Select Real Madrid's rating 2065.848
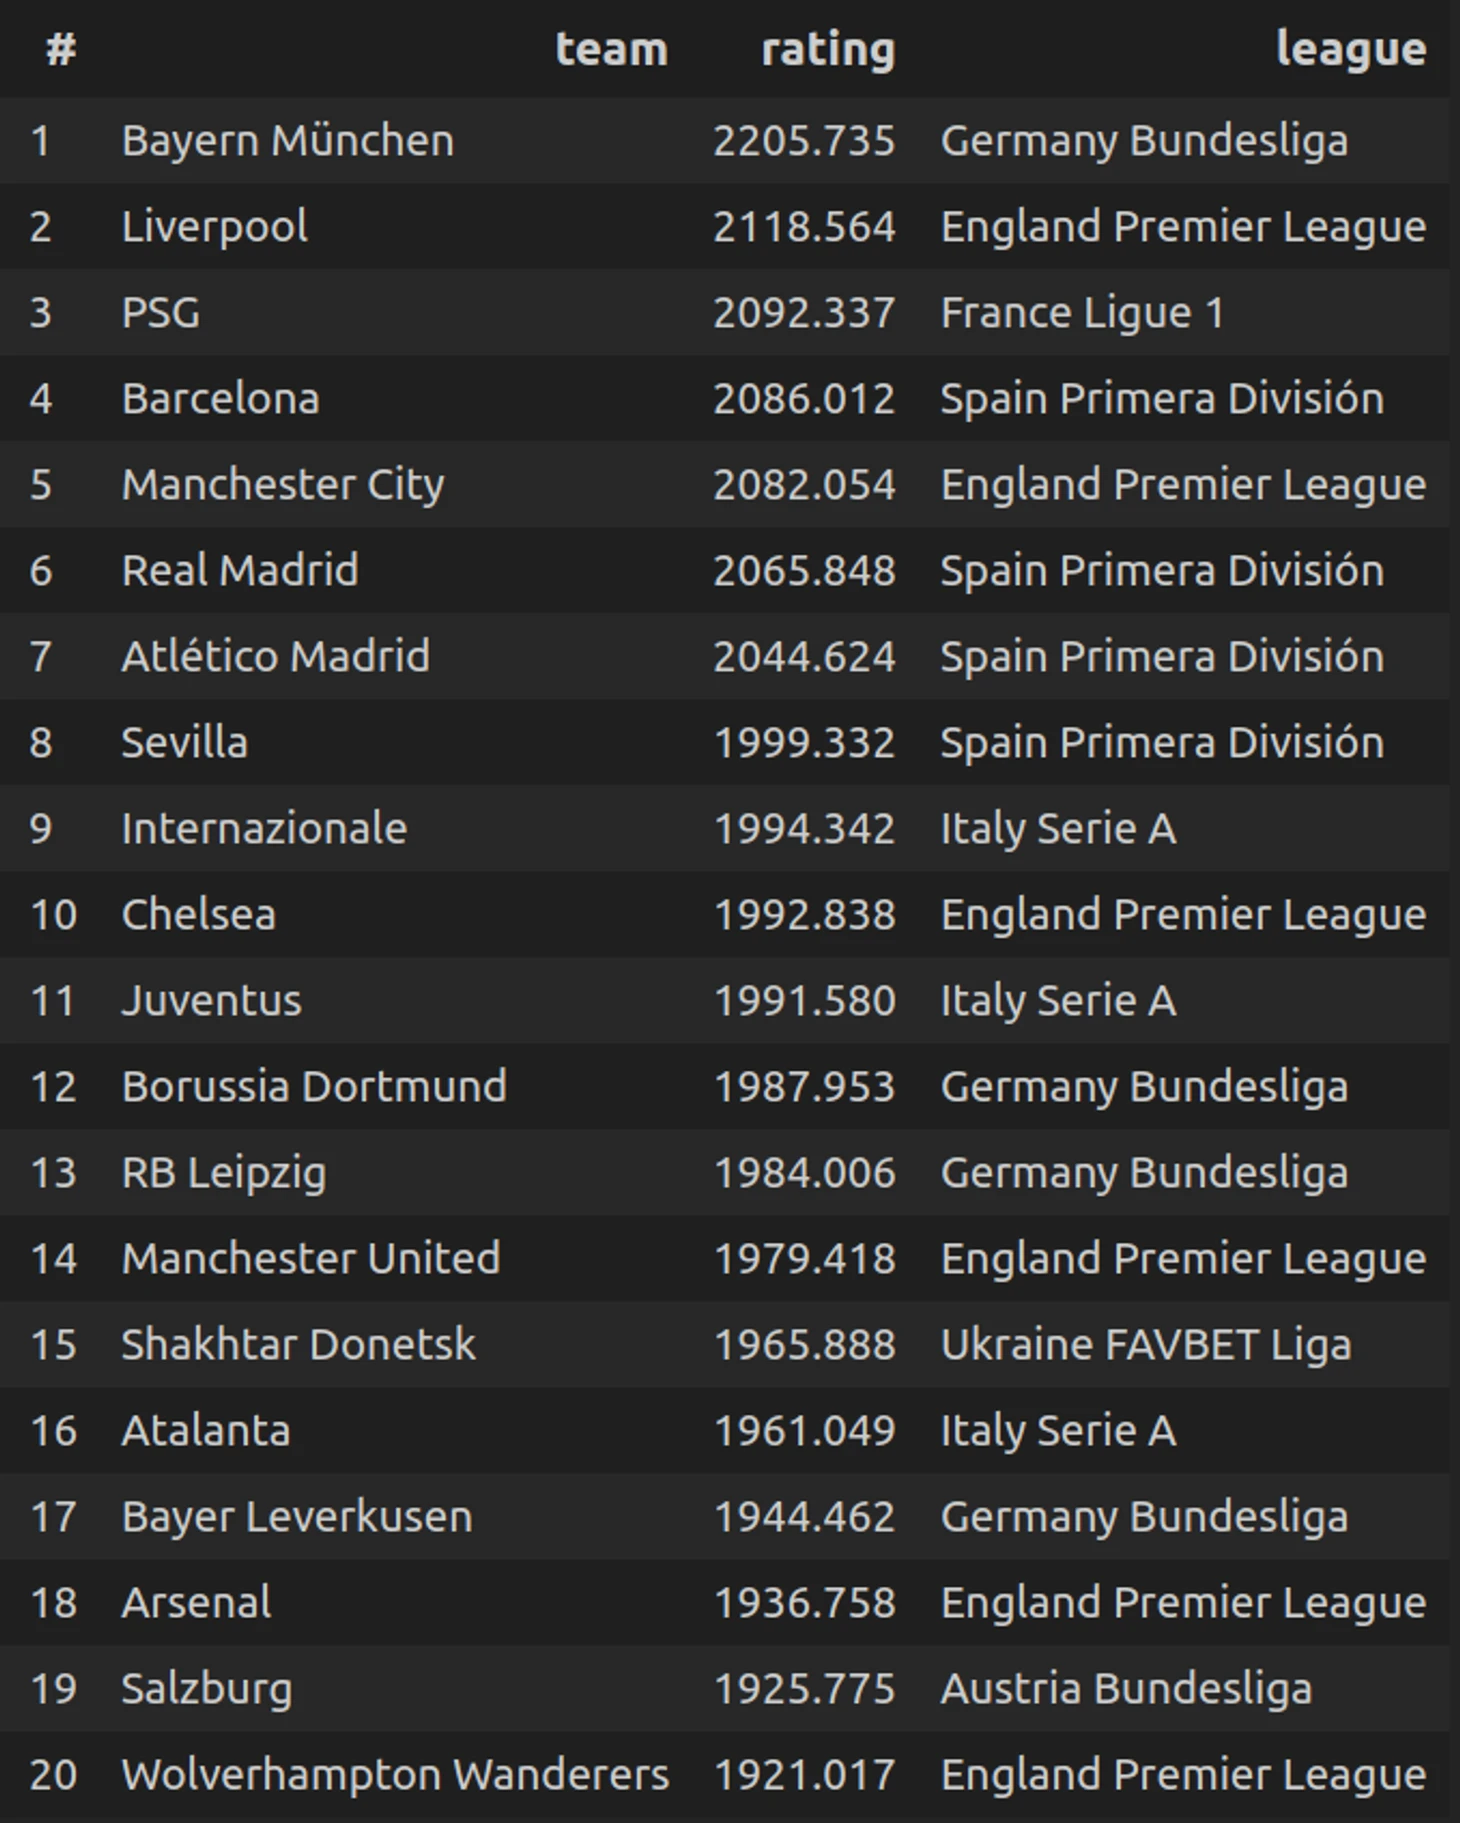1460x1823 pixels. pos(804,571)
